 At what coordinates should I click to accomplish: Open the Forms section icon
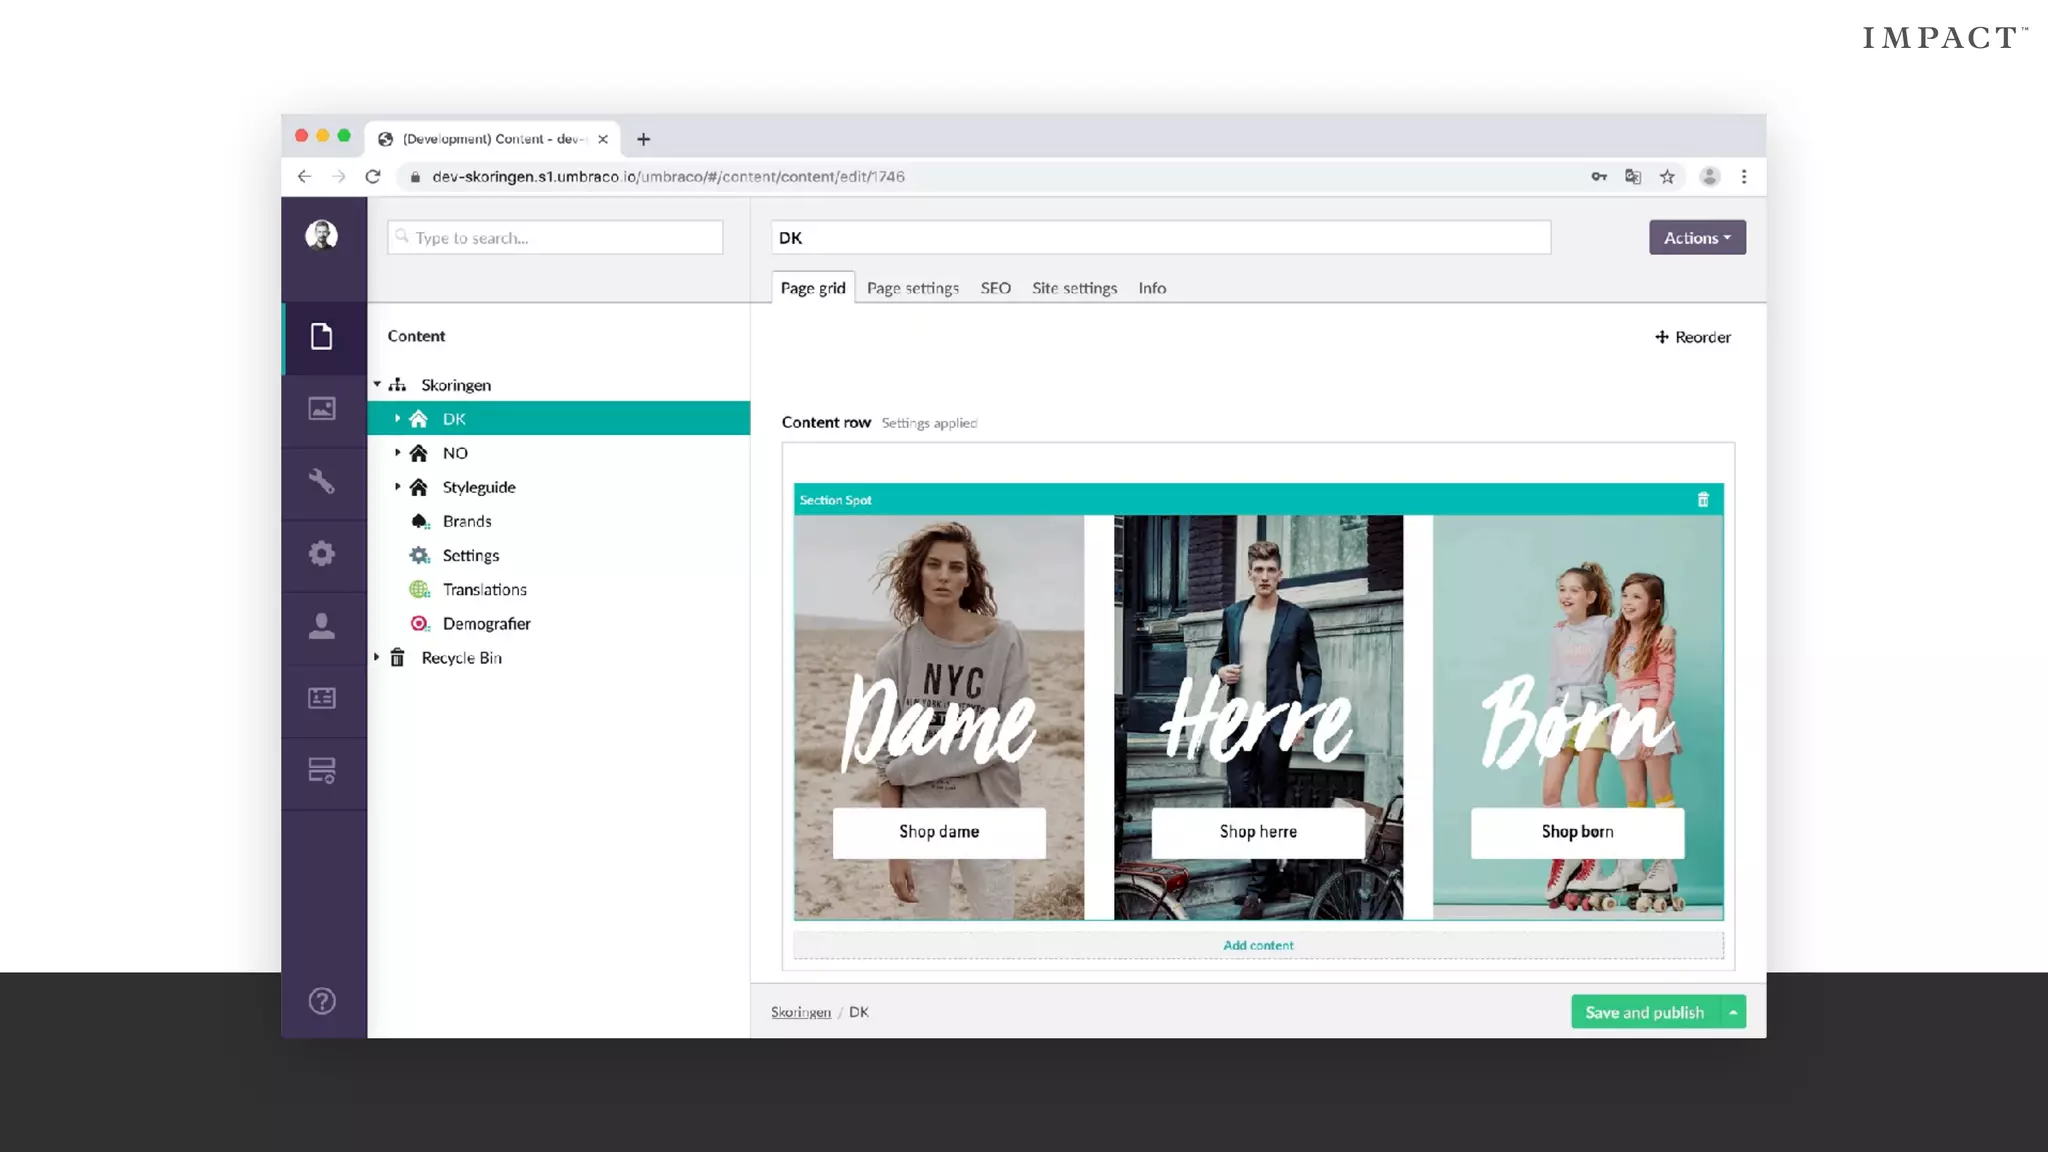click(321, 771)
